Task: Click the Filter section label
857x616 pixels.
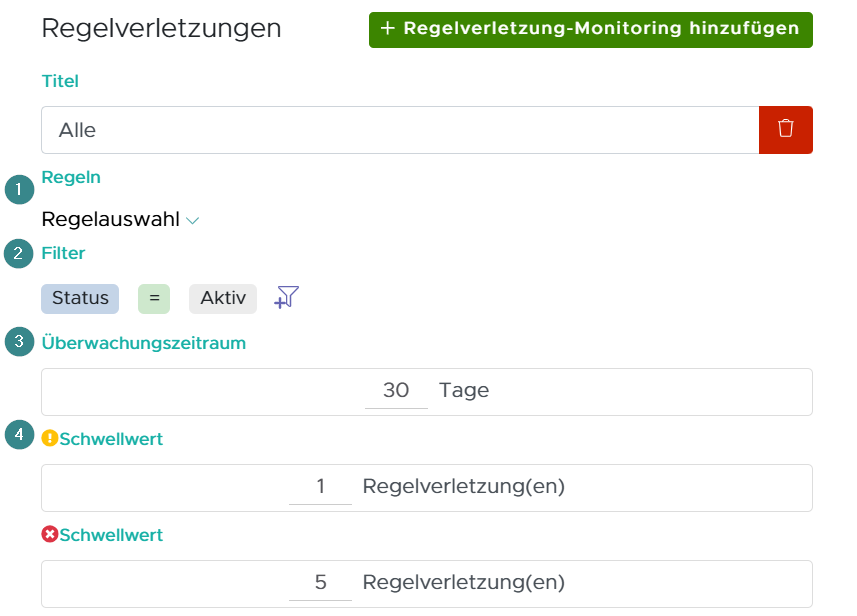Action: (x=63, y=253)
